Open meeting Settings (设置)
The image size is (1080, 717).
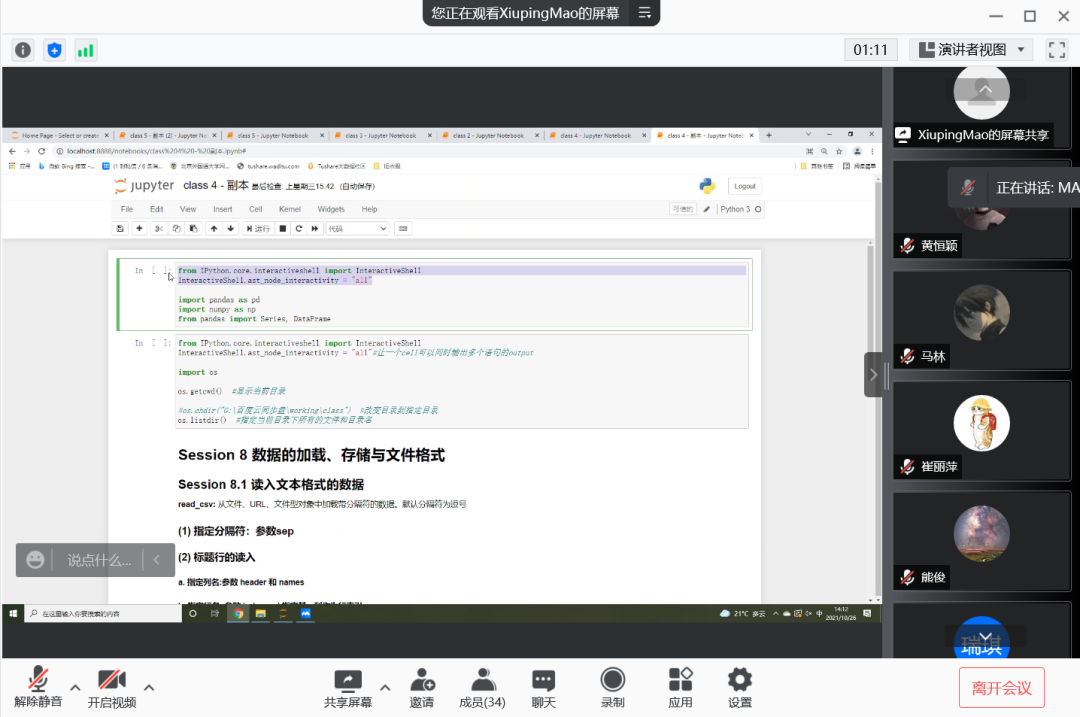pos(740,688)
